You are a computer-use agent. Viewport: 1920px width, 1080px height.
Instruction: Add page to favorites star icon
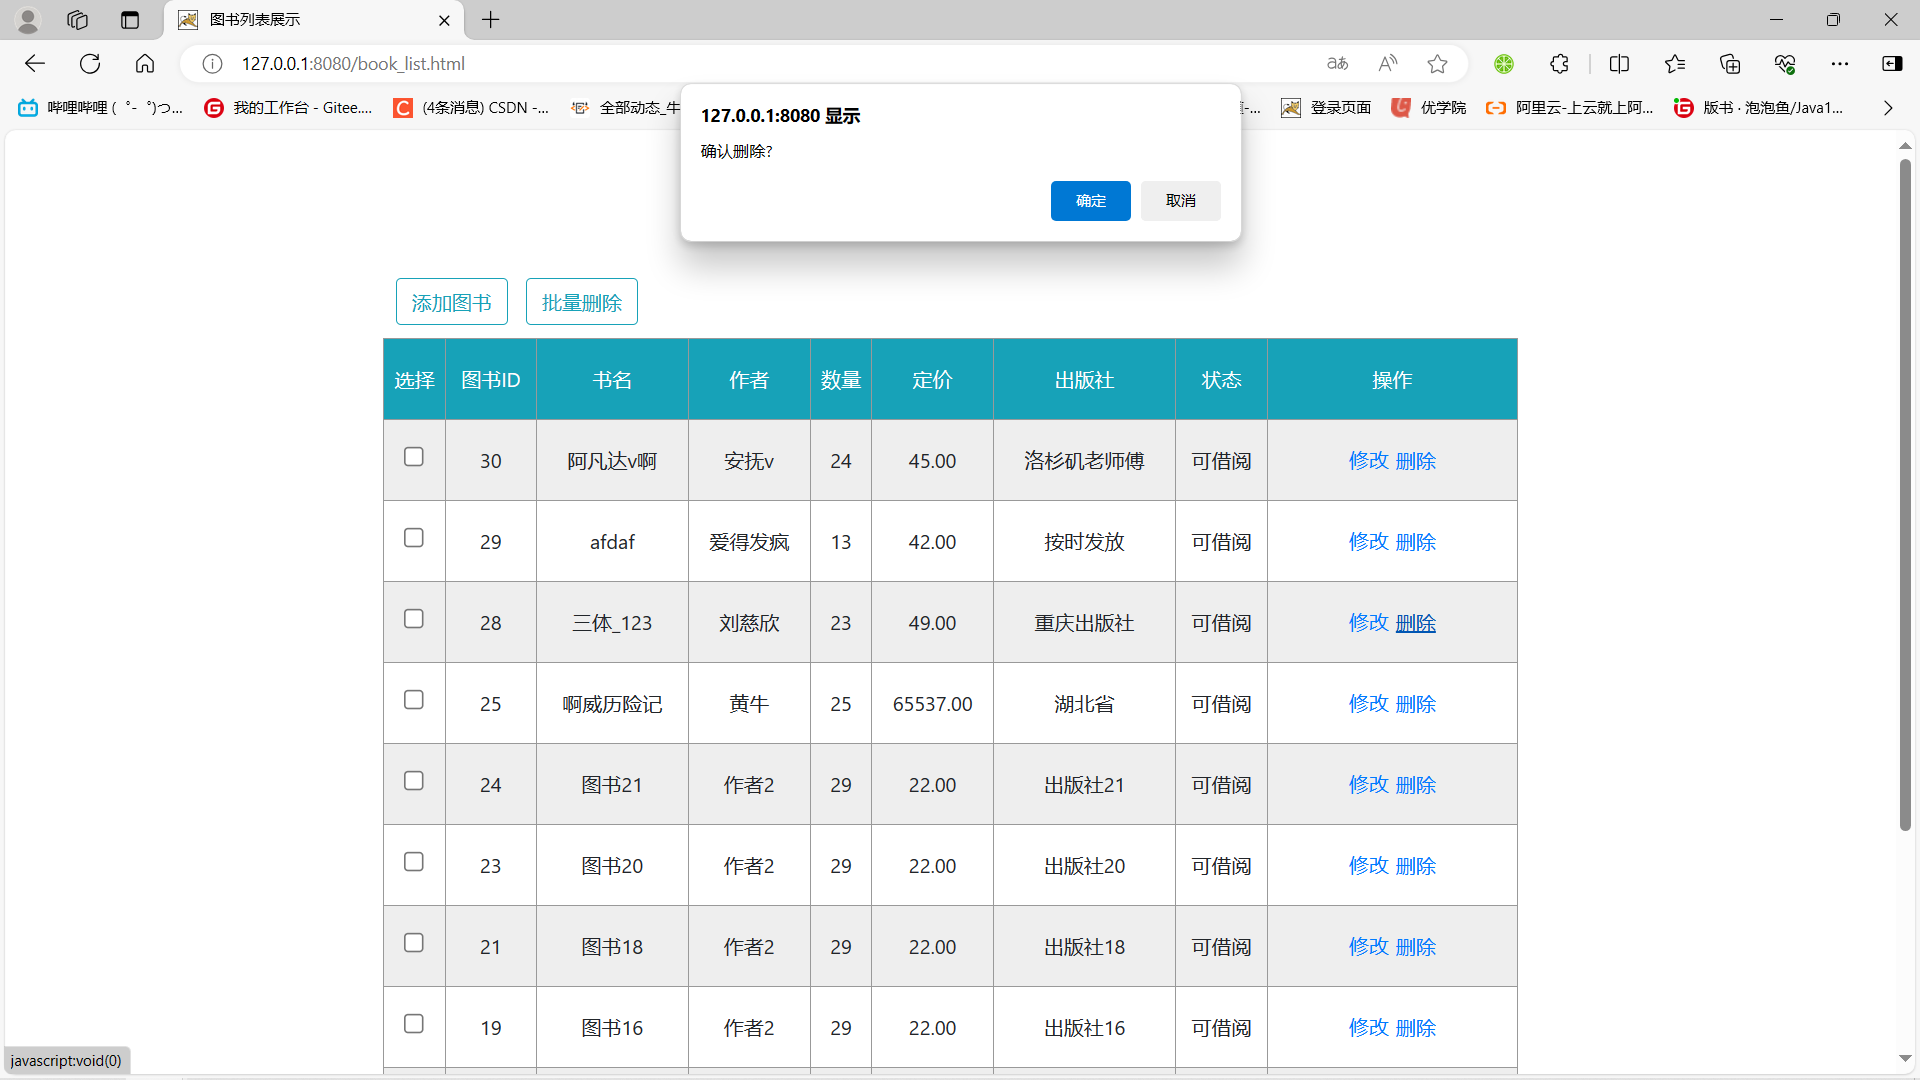click(x=1438, y=64)
